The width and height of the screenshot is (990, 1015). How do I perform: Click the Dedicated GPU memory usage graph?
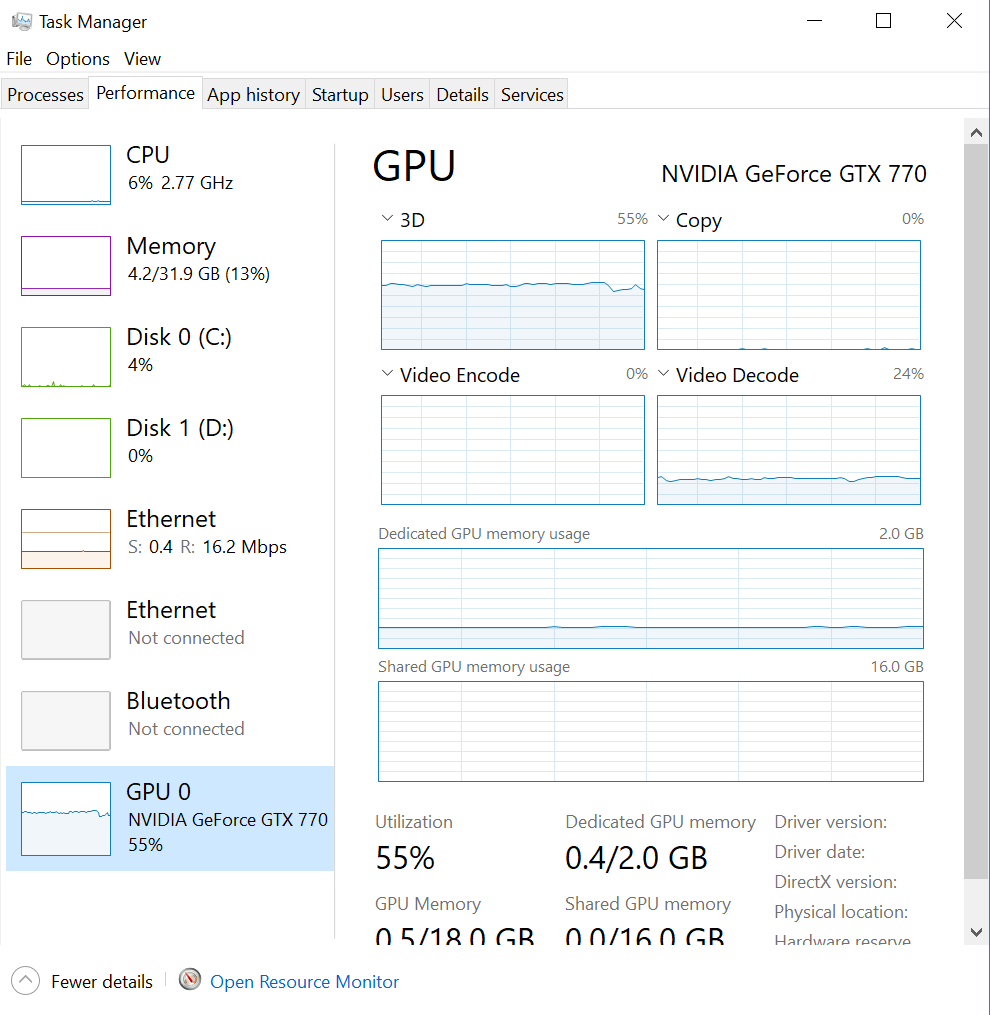pyautogui.click(x=651, y=598)
